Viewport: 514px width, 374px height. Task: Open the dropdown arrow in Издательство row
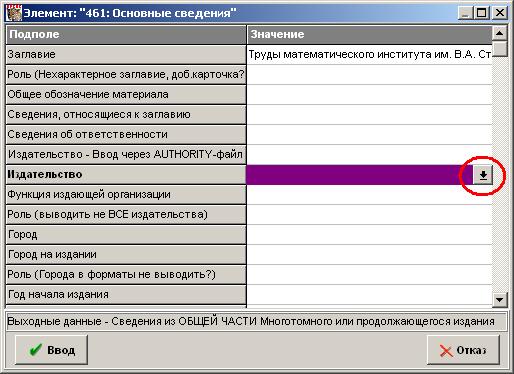(x=483, y=174)
